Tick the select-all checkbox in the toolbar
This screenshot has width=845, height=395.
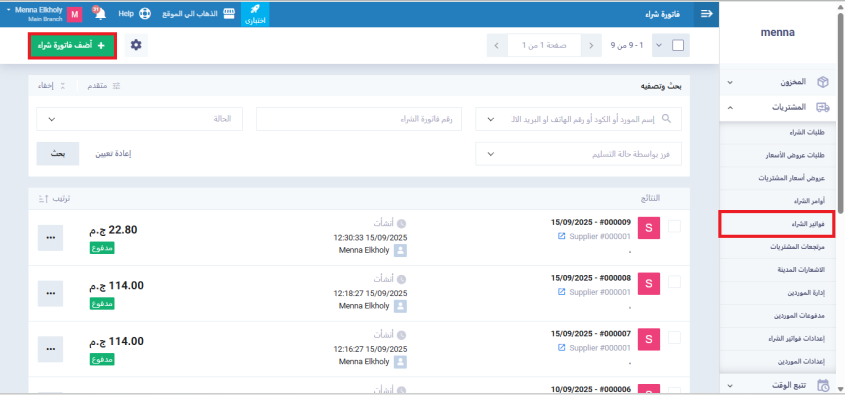pos(678,45)
